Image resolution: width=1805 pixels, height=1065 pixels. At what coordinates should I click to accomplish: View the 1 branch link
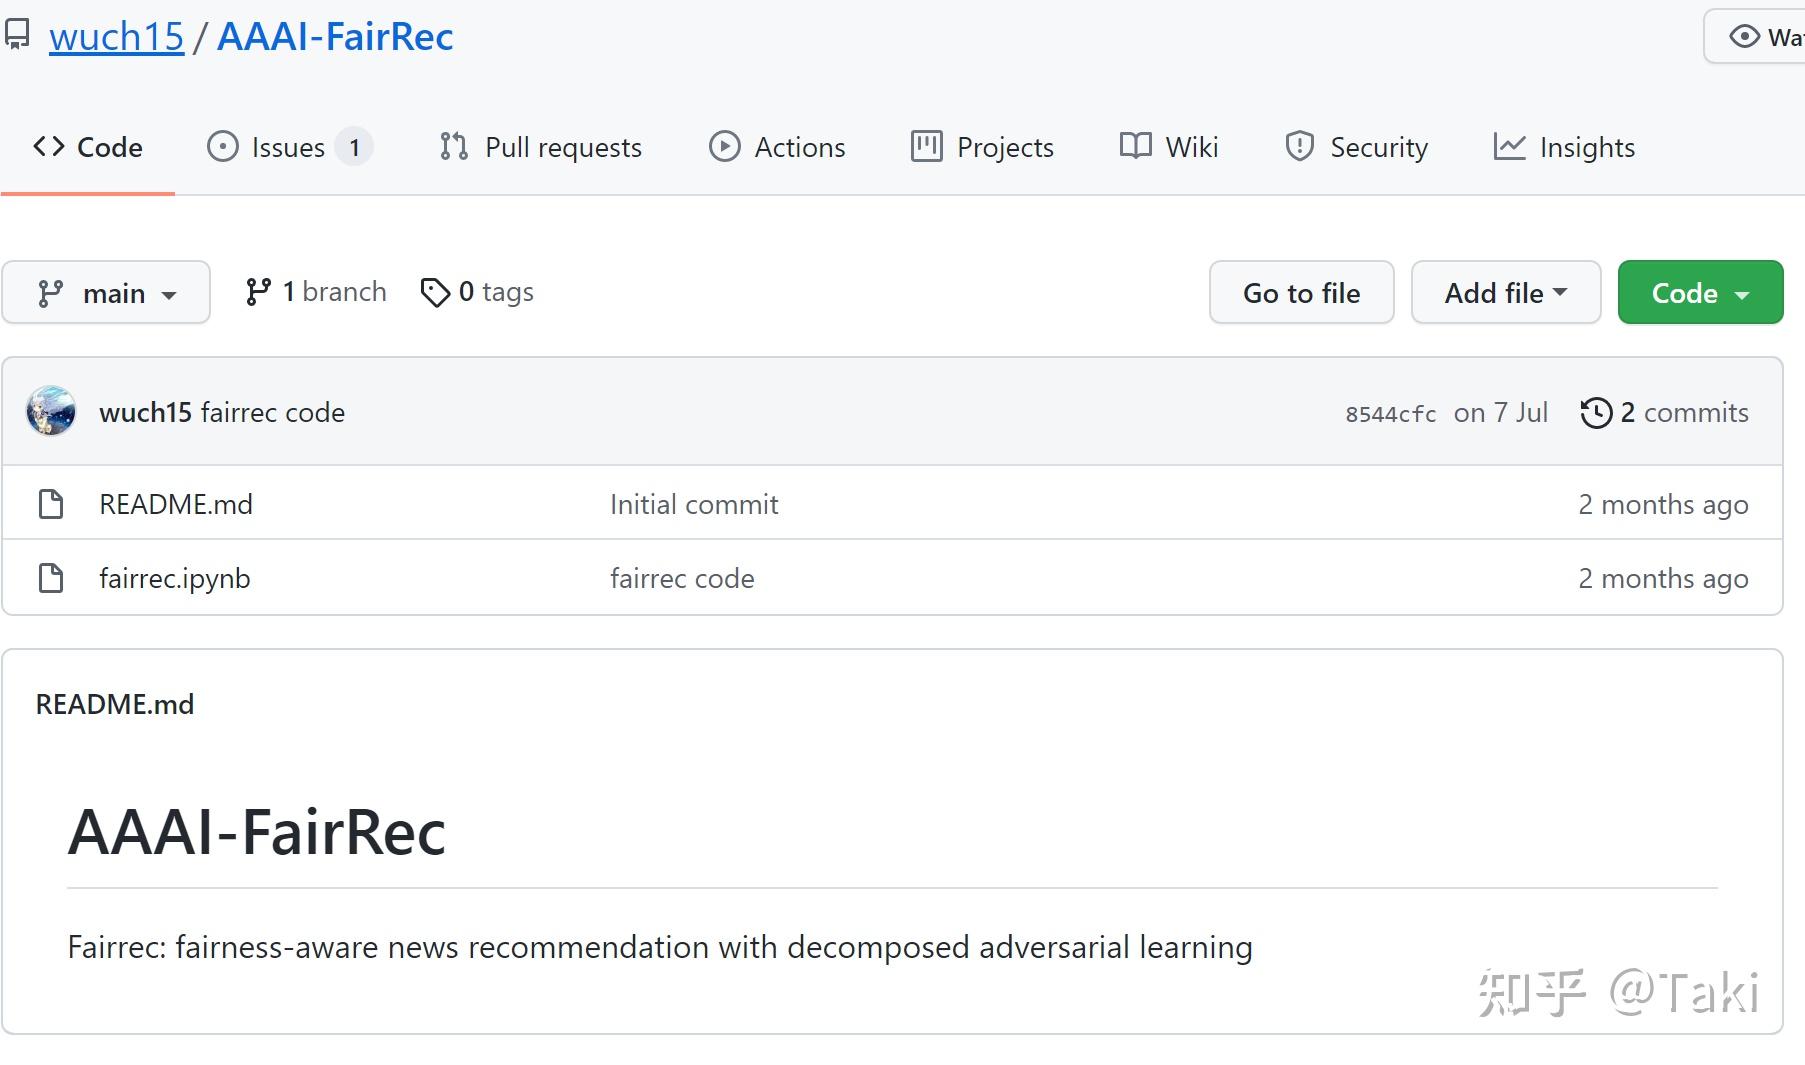(x=316, y=292)
